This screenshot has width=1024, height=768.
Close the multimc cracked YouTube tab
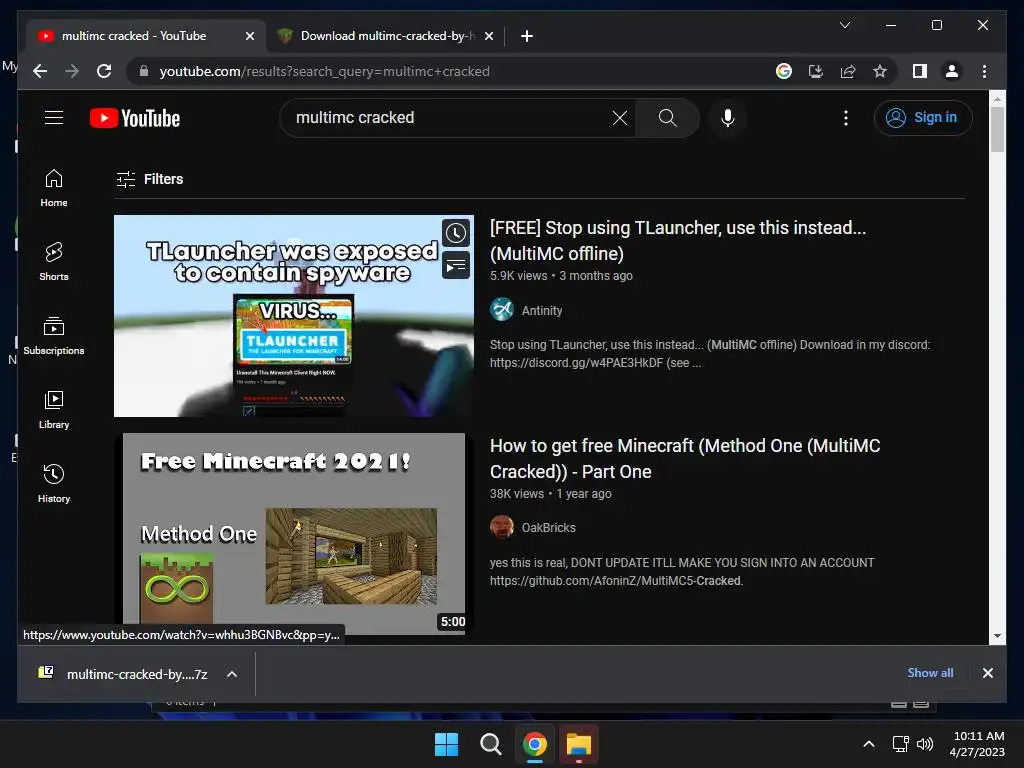[x=249, y=36]
